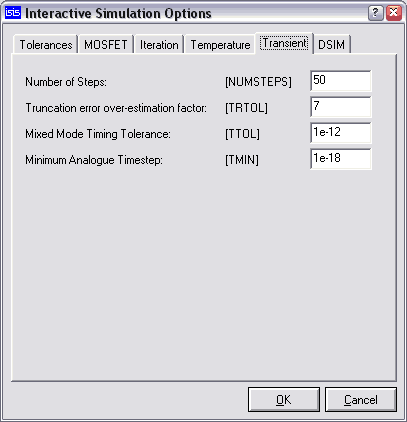Focus the Mixed Mode Timing Tolerance field

point(341,133)
